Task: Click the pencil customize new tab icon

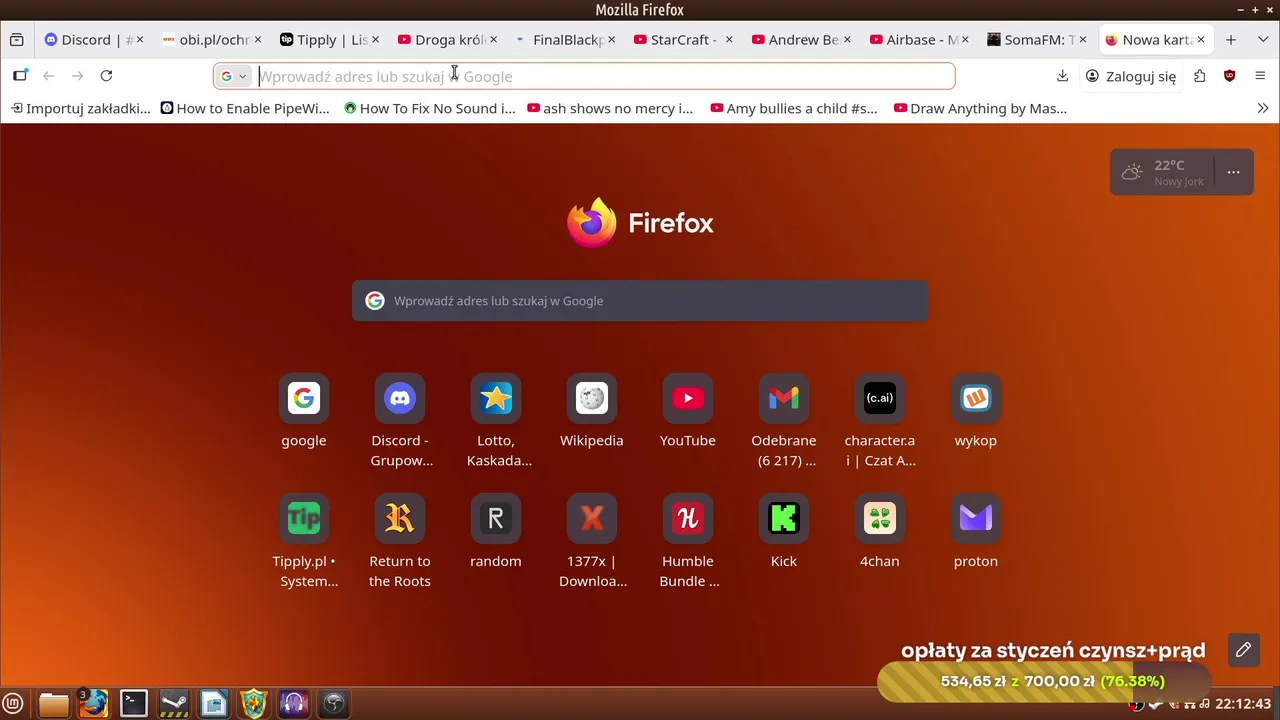Action: pos(1243,649)
